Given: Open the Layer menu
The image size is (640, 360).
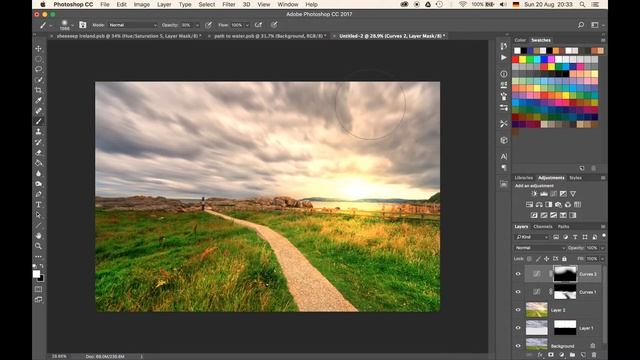Looking at the screenshot, I should coord(164,4).
